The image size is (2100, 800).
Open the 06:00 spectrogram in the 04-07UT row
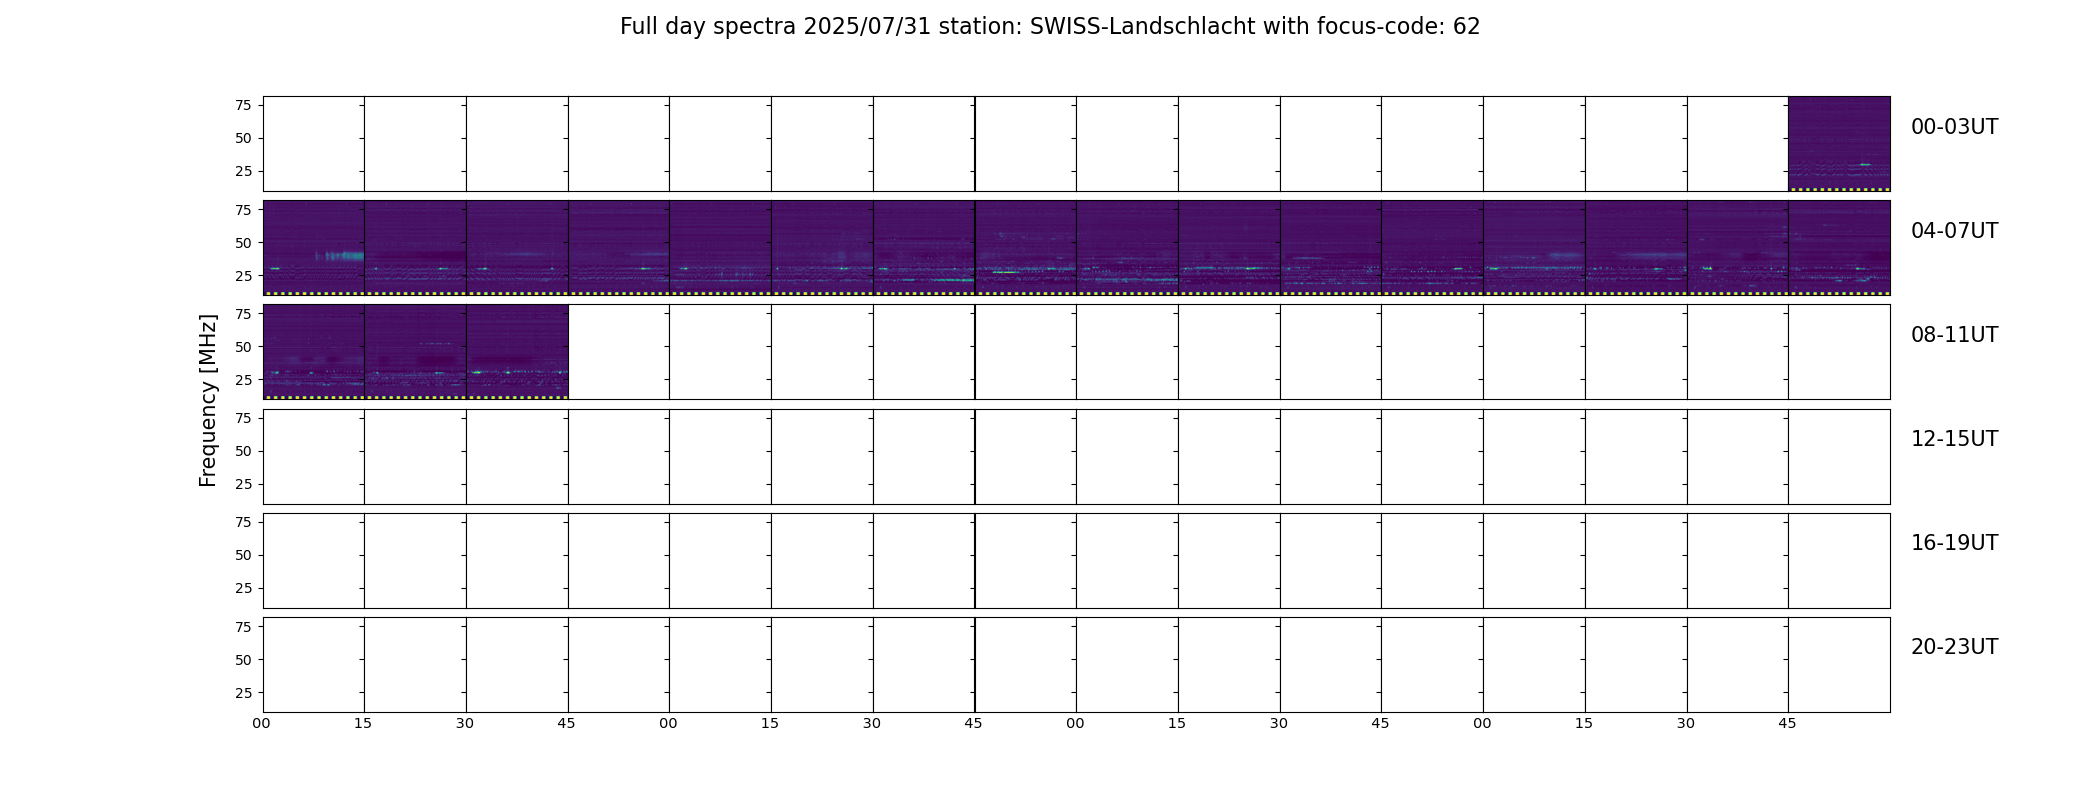click(1127, 248)
